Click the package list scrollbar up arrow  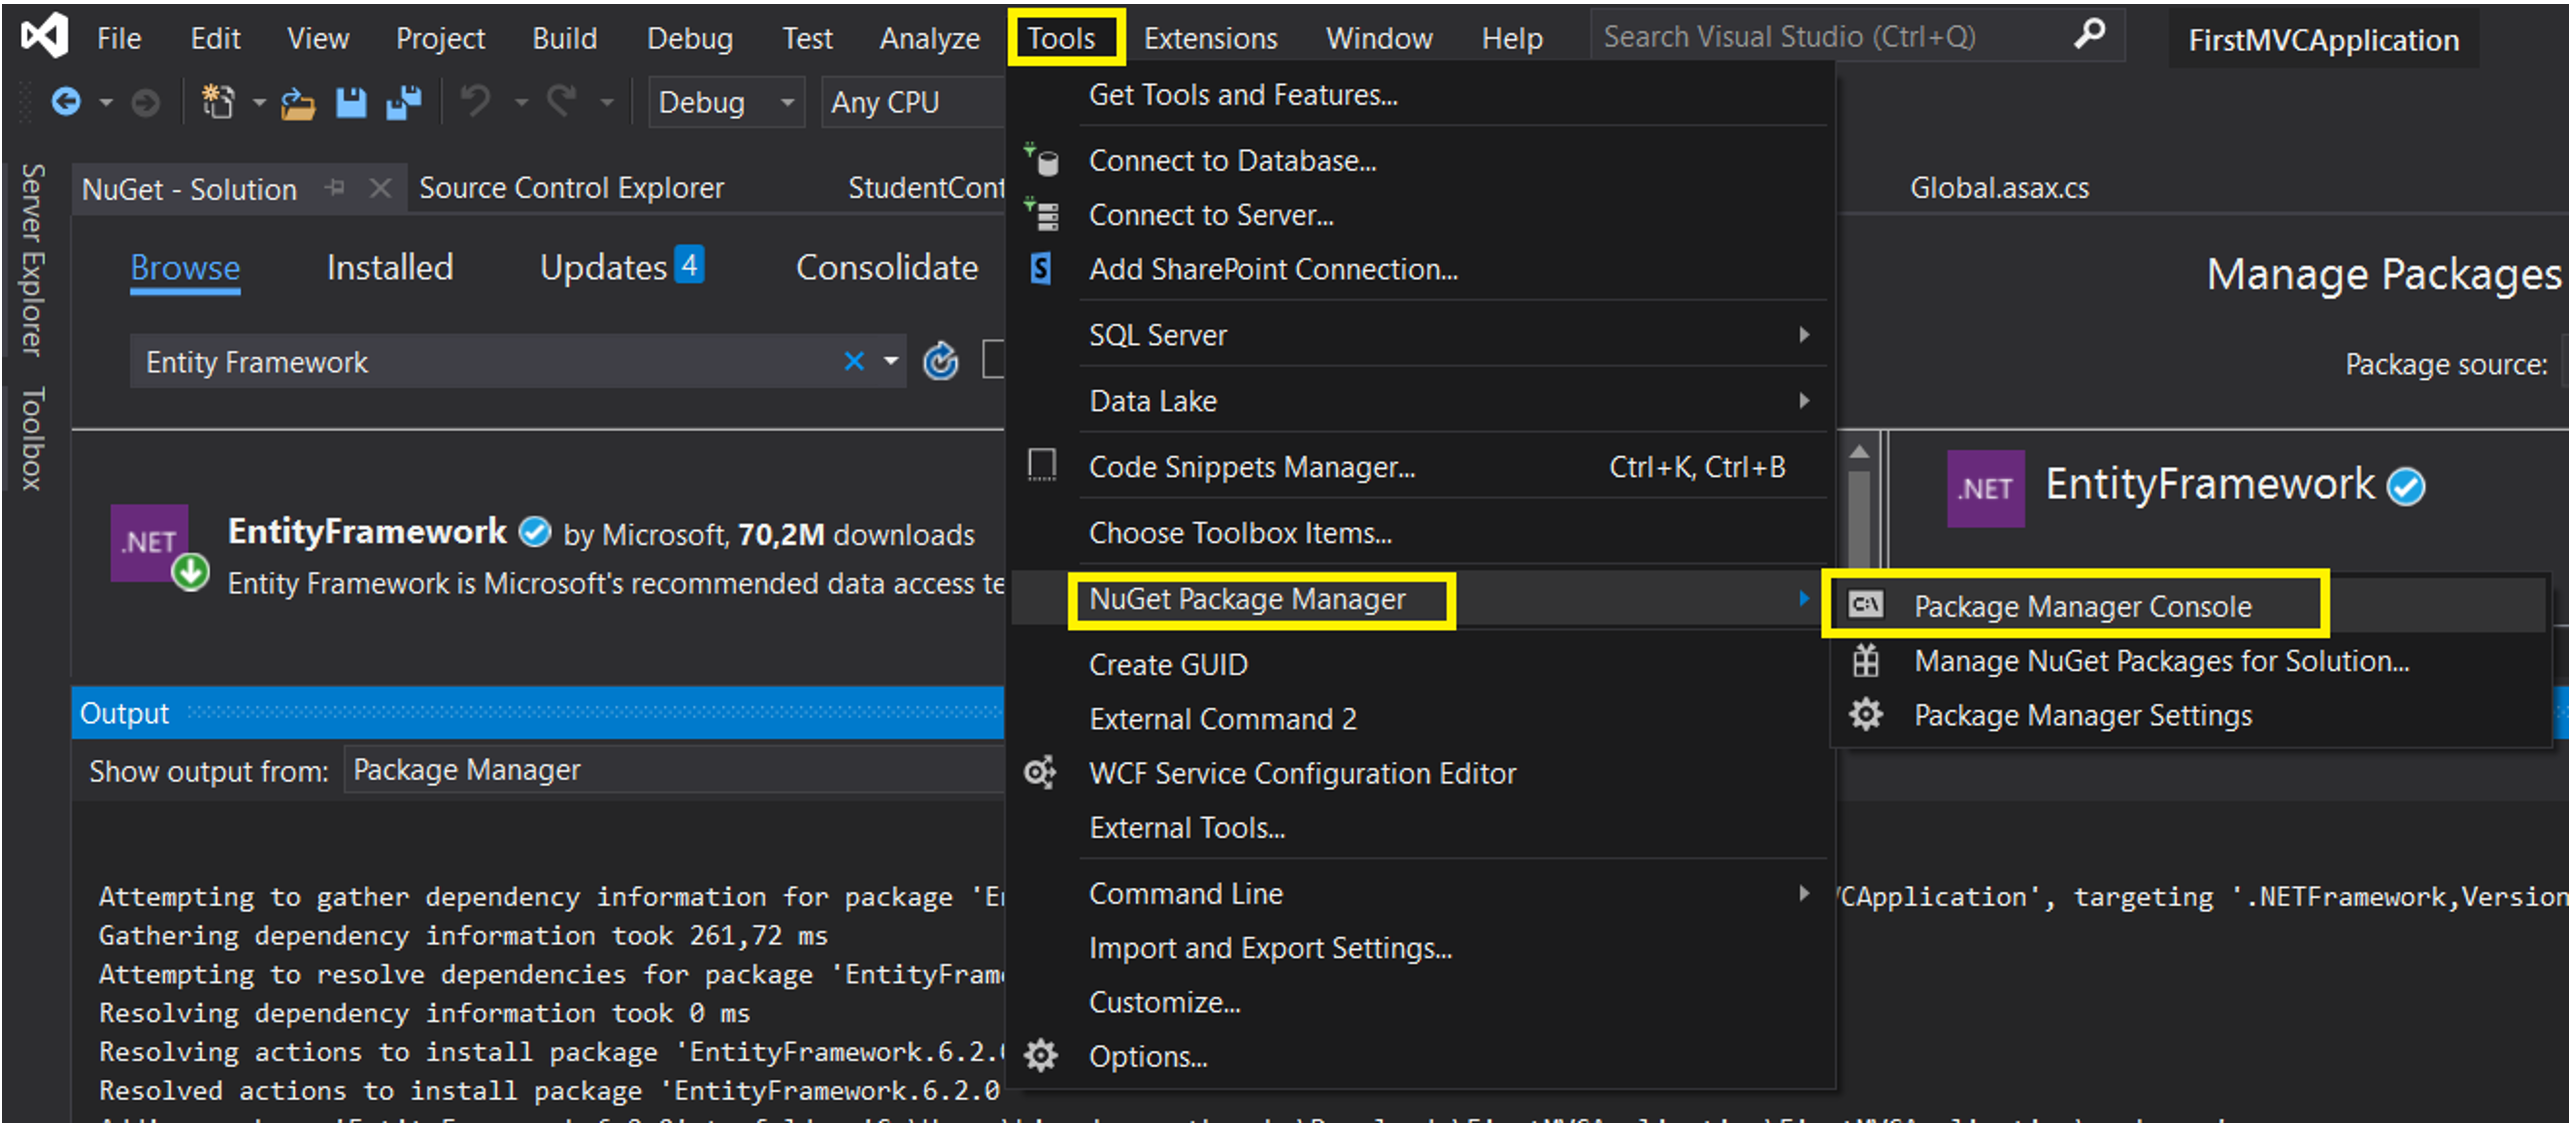tap(1859, 452)
